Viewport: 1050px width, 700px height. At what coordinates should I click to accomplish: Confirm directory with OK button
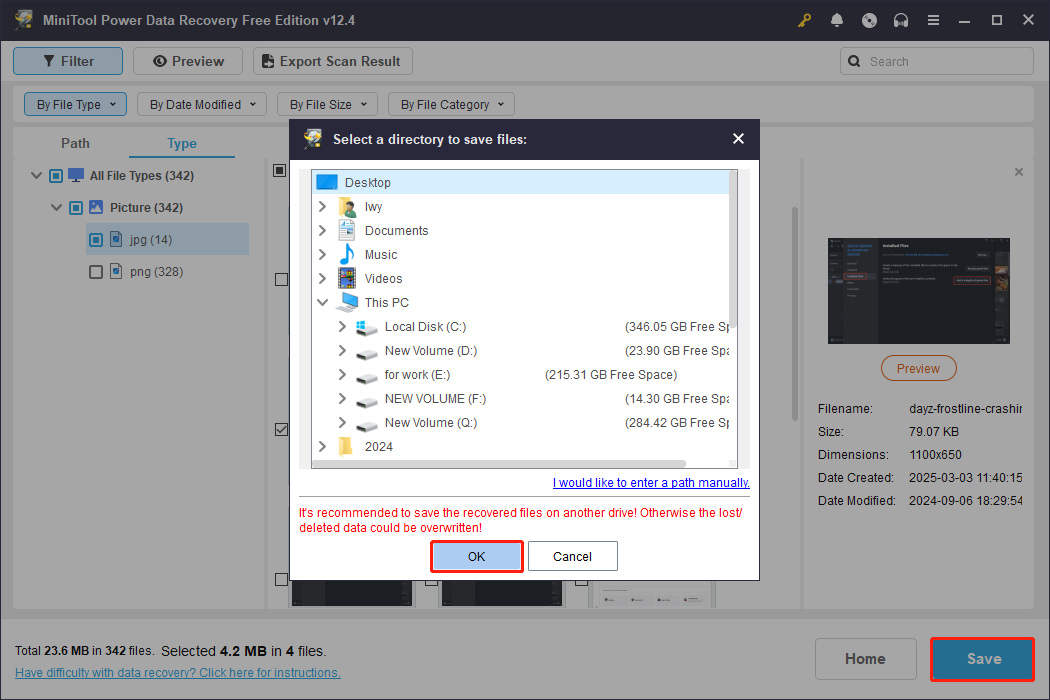point(477,557)
